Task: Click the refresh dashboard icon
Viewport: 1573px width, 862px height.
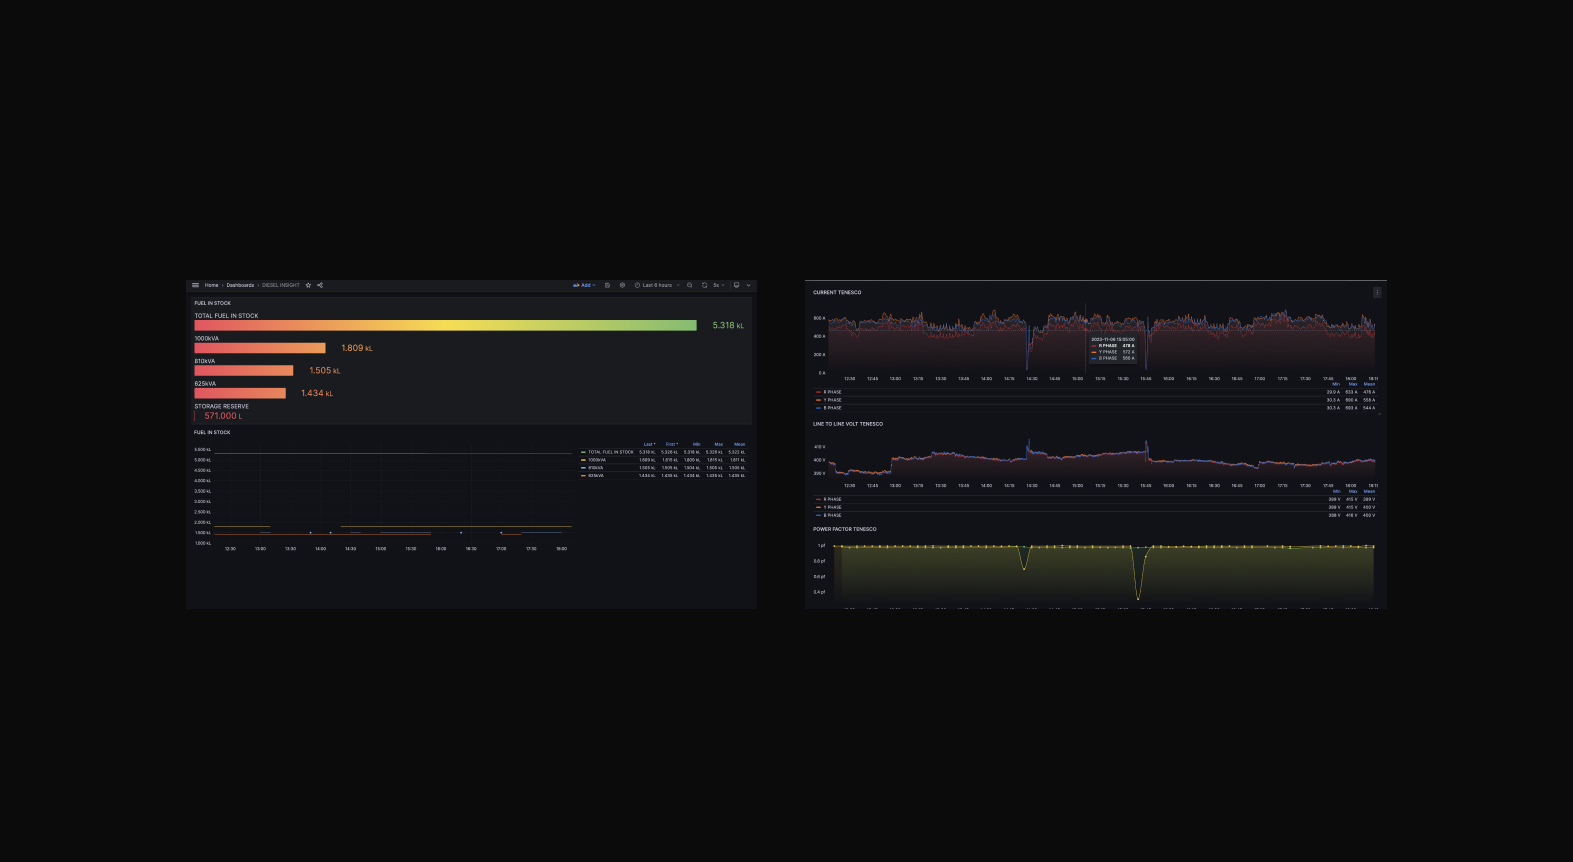Action: click(x=704, y=285)
